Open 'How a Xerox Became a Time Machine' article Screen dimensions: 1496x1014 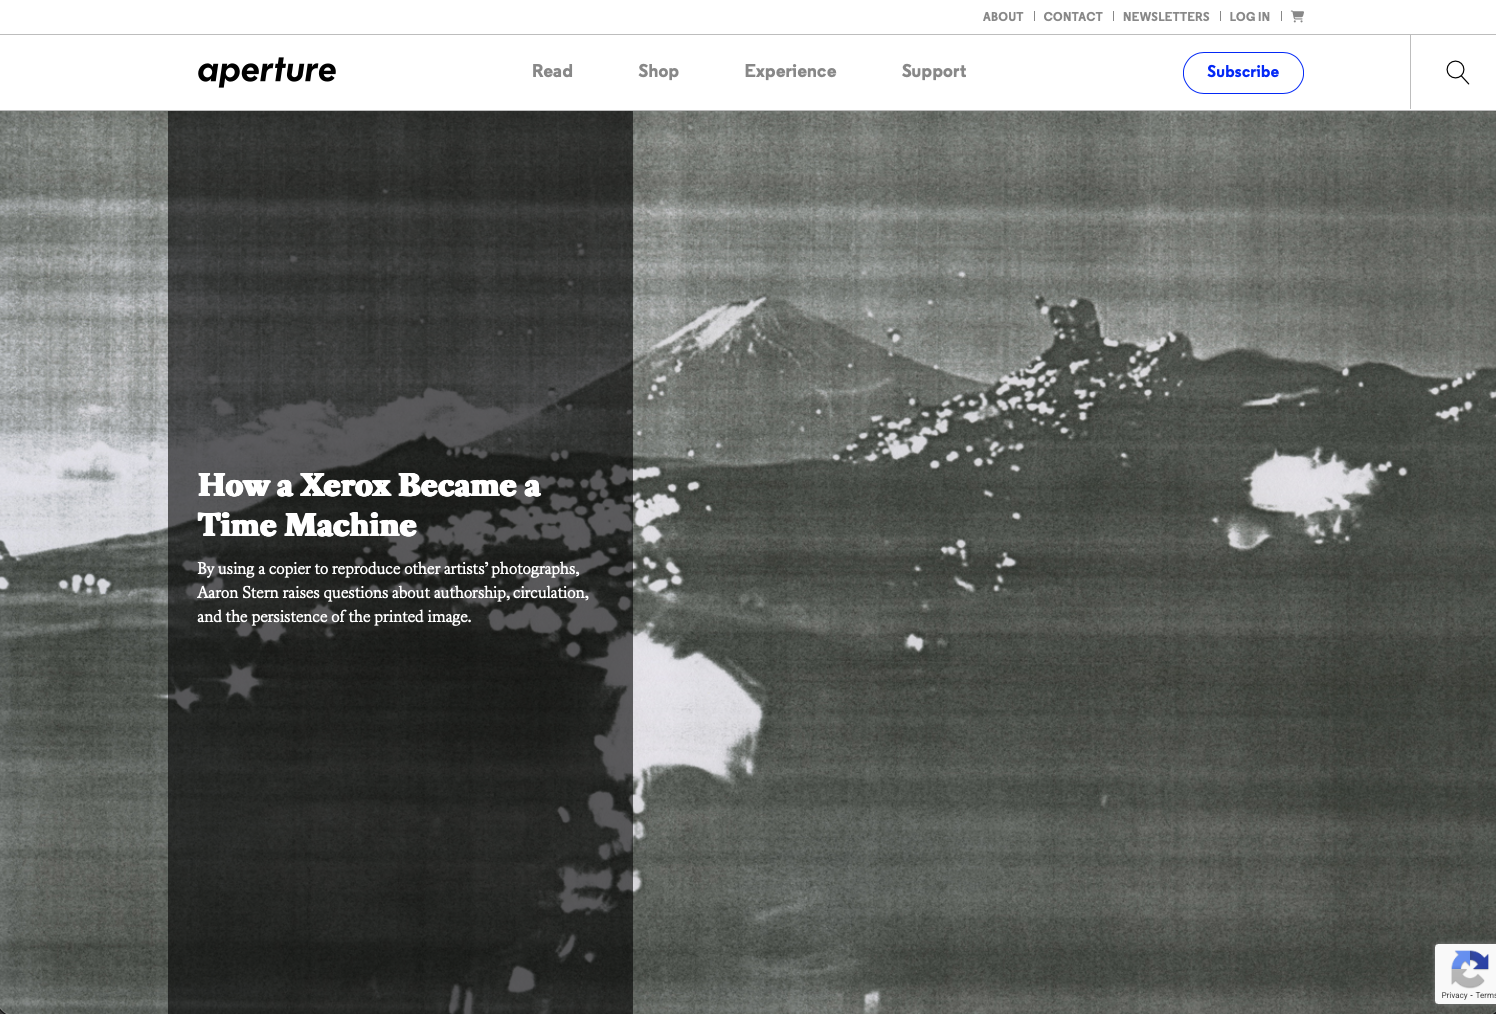tap(369, 505)
